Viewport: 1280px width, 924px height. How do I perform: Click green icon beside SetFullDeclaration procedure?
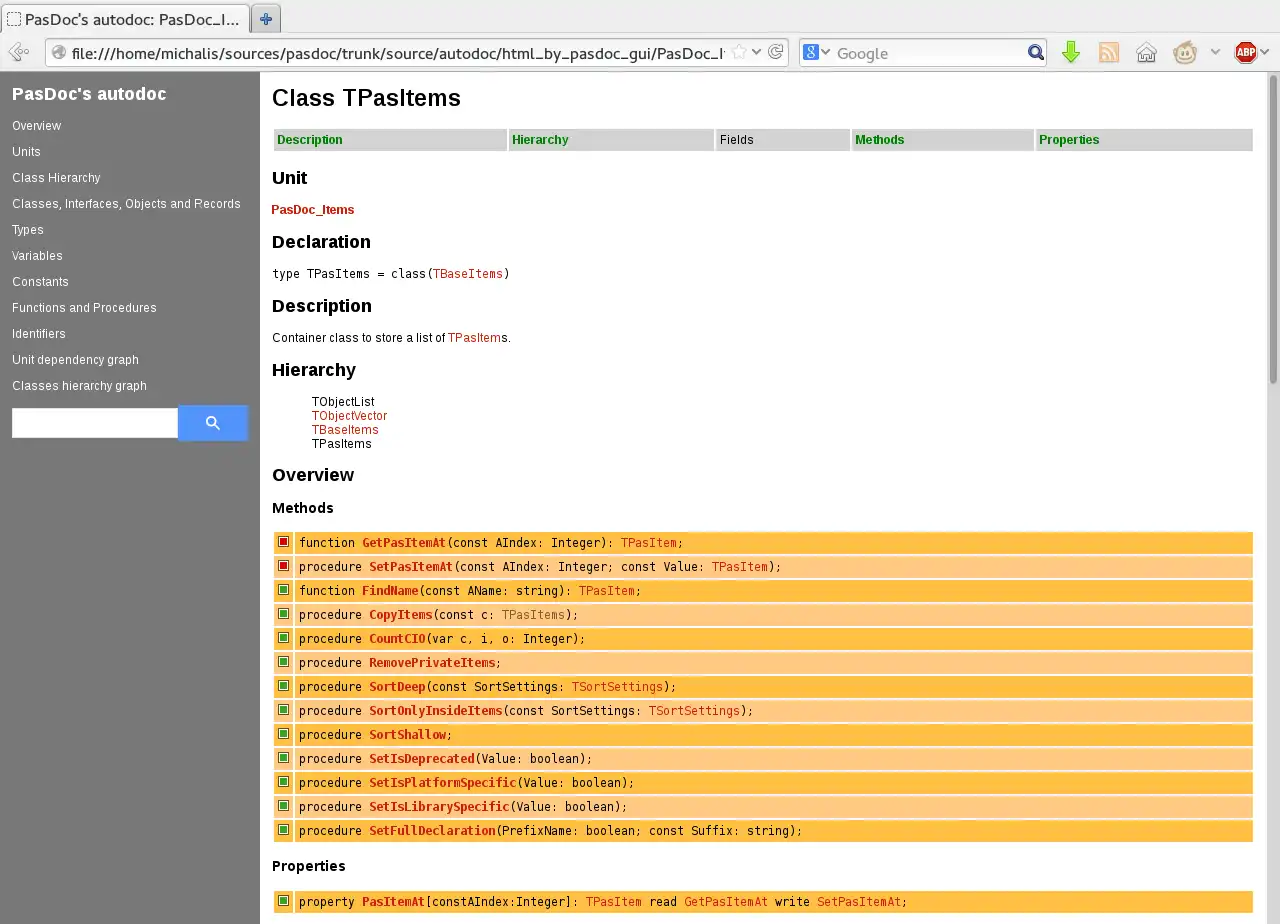pos(284,830)
